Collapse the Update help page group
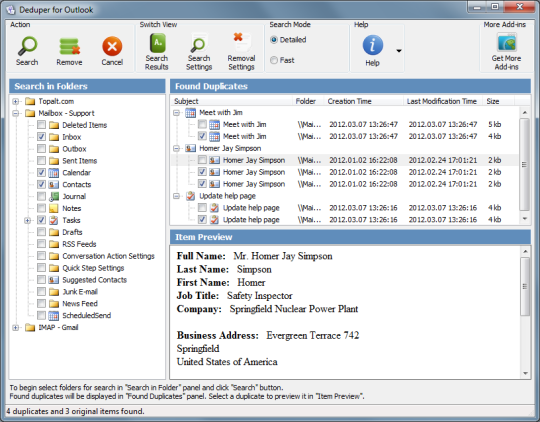The width and height of the screenshot is (540, 422). click(177, 196)
